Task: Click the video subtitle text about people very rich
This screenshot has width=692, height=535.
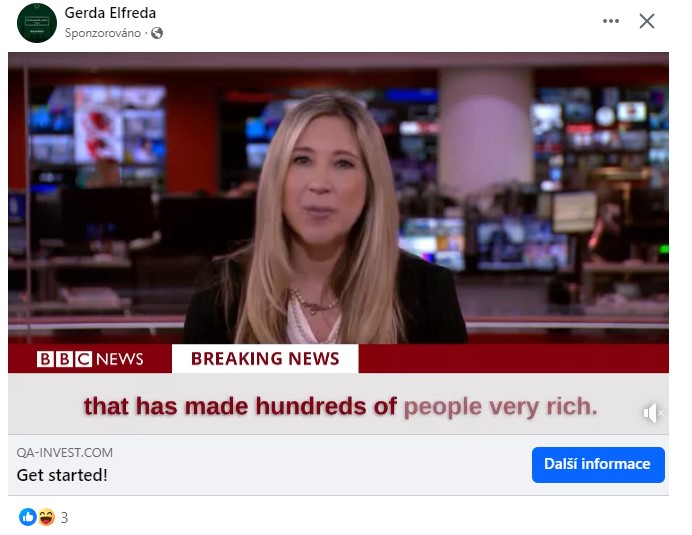Action: click(x=340, y=406)
